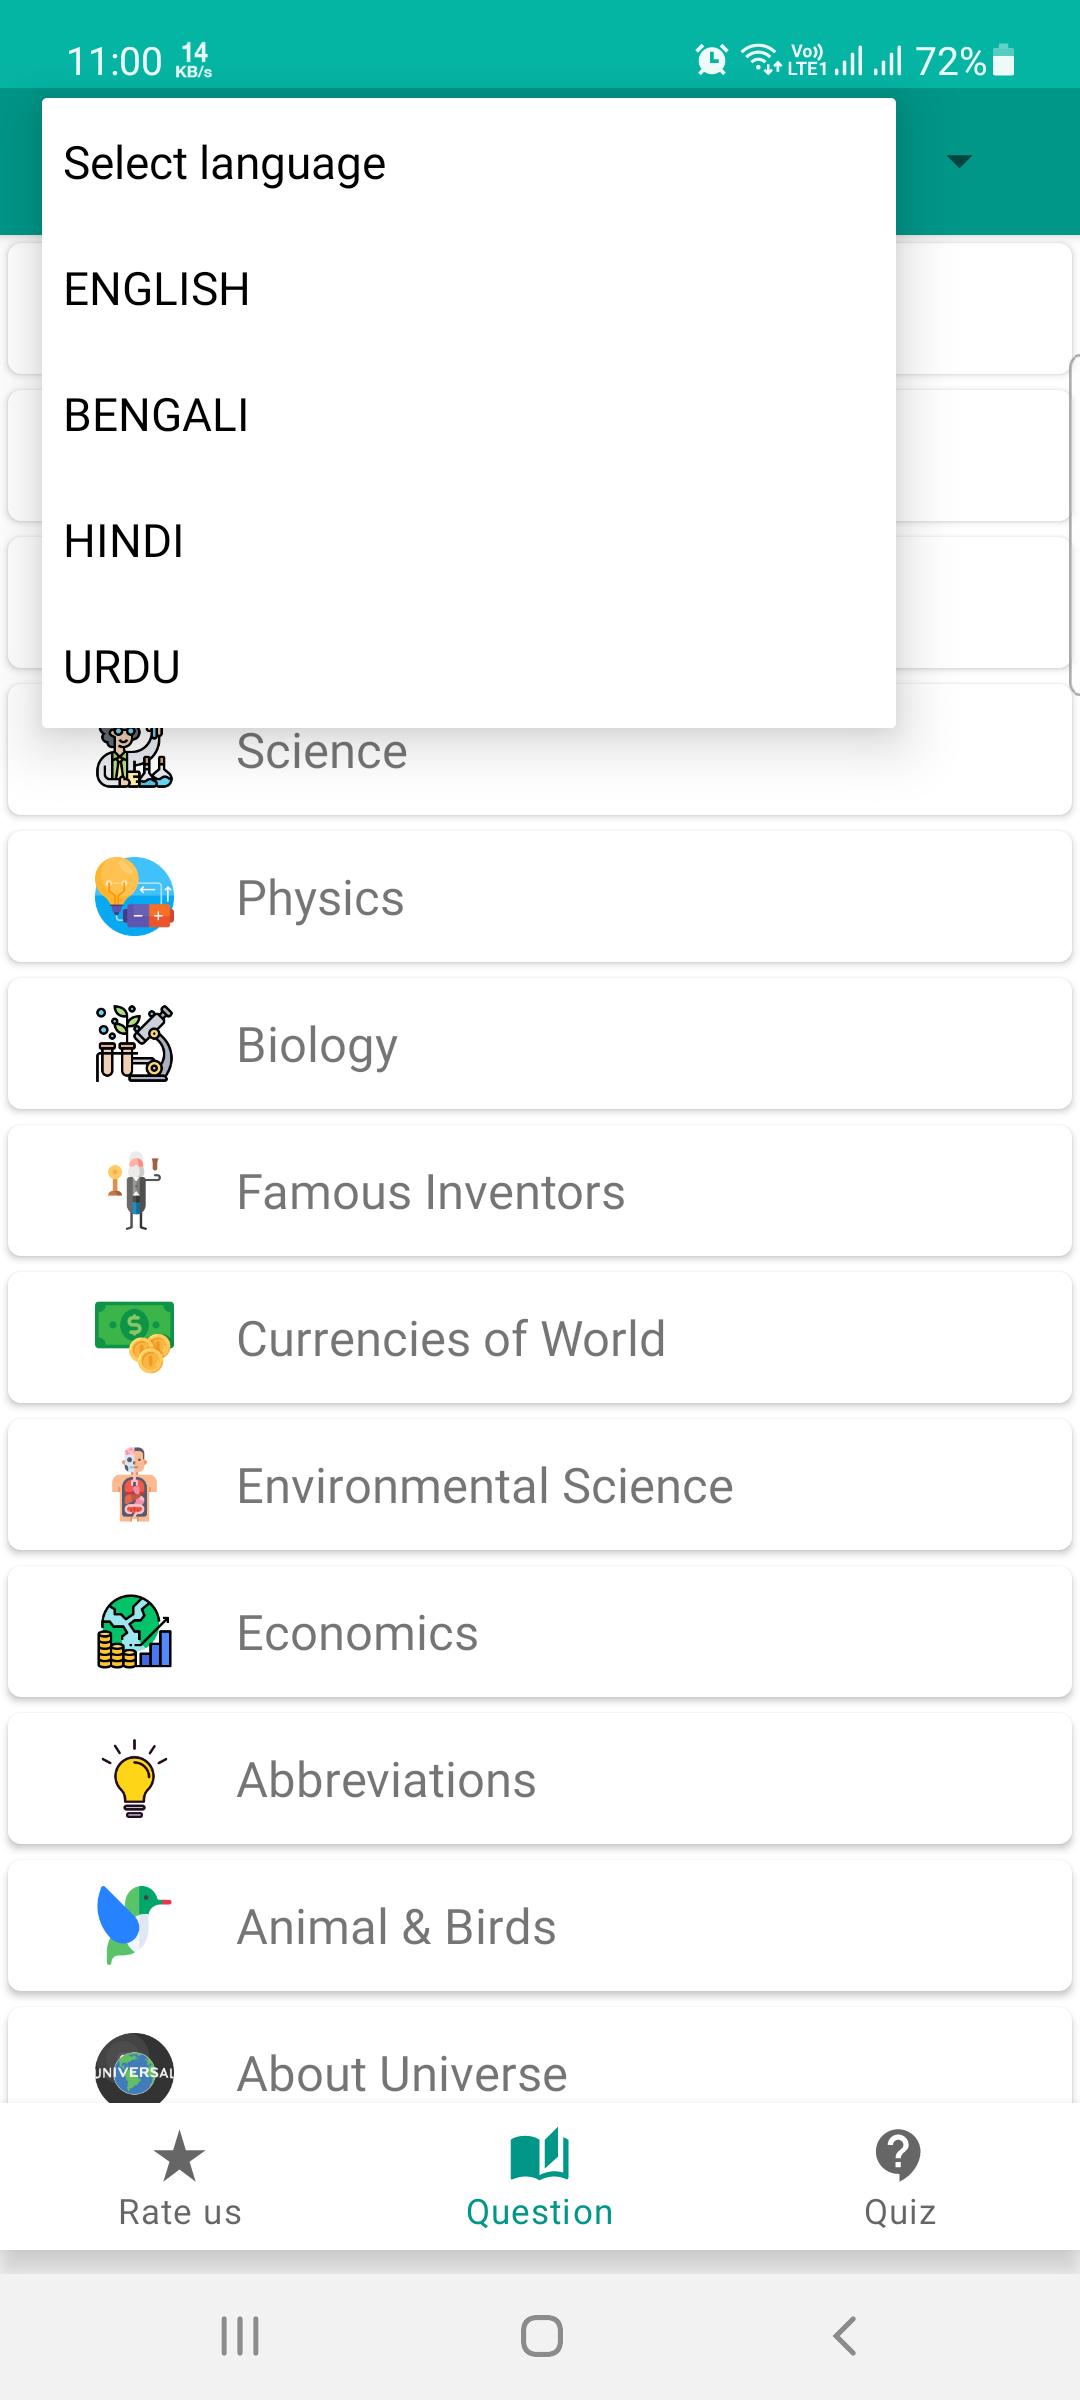
Task: Go to the Question tab
Action: point(540,2178)
